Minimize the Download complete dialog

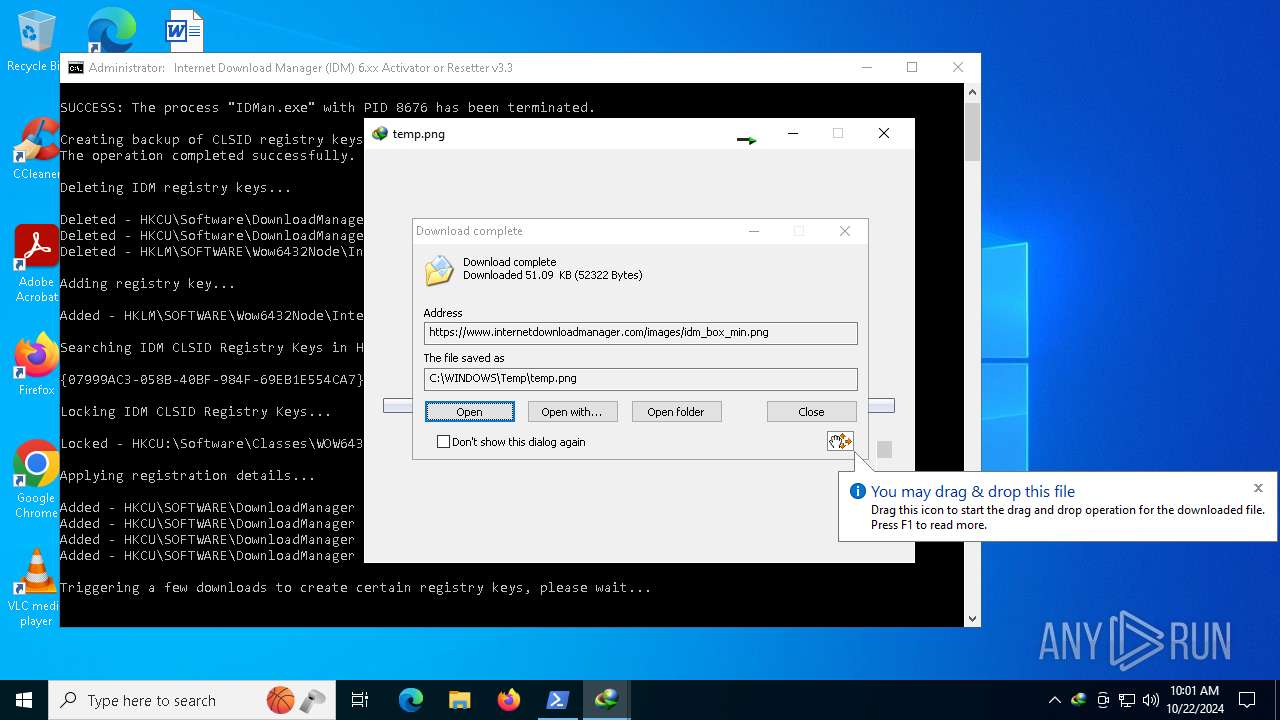tap(754, 231)
